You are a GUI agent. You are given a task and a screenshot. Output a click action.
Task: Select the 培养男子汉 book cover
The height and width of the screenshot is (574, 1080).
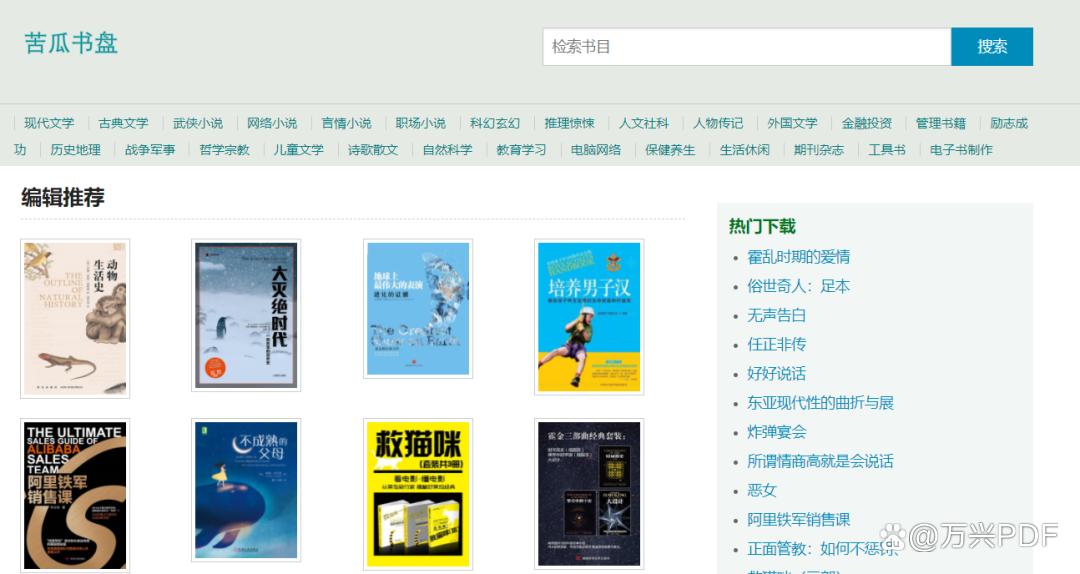point(589,316)
